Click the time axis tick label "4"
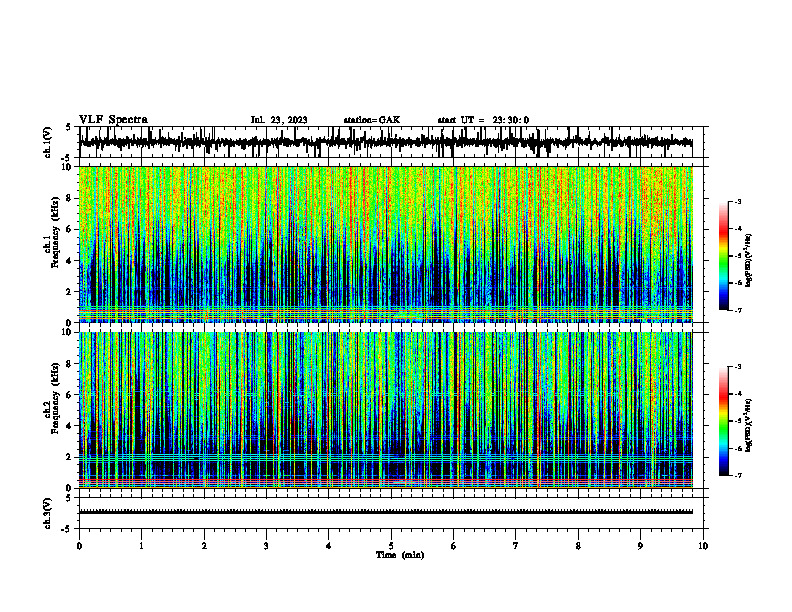Viewport: 792px width, 612px height. 329,546
